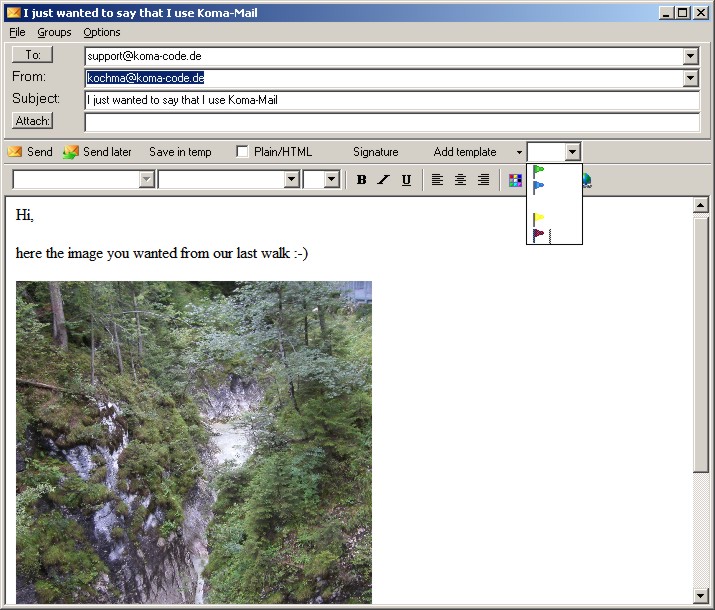Viewport: 715px width, 610px height.
Task: Select the yellow flag priority
Action: pos(538,219)
